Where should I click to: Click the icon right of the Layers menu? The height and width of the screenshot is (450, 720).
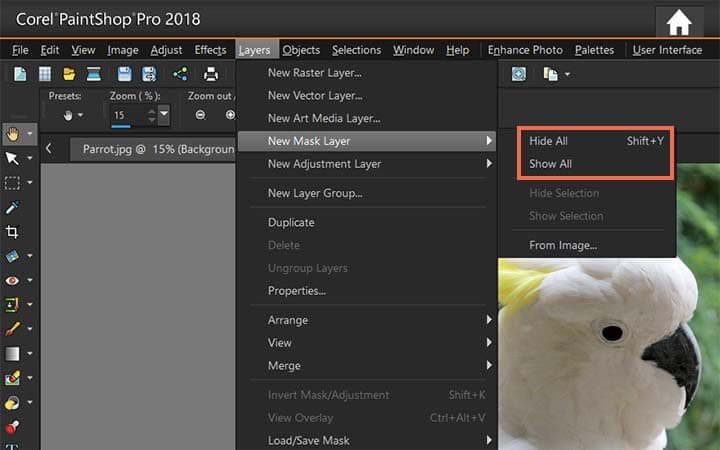coord(519,74)
